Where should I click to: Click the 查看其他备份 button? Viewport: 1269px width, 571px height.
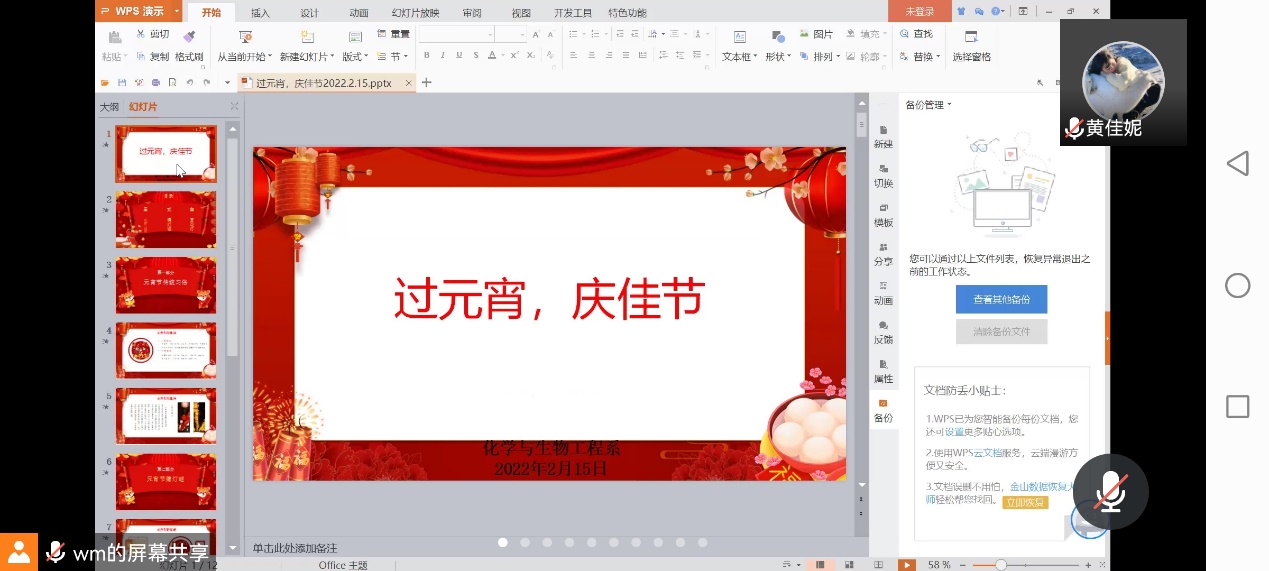click(1001, 299)
